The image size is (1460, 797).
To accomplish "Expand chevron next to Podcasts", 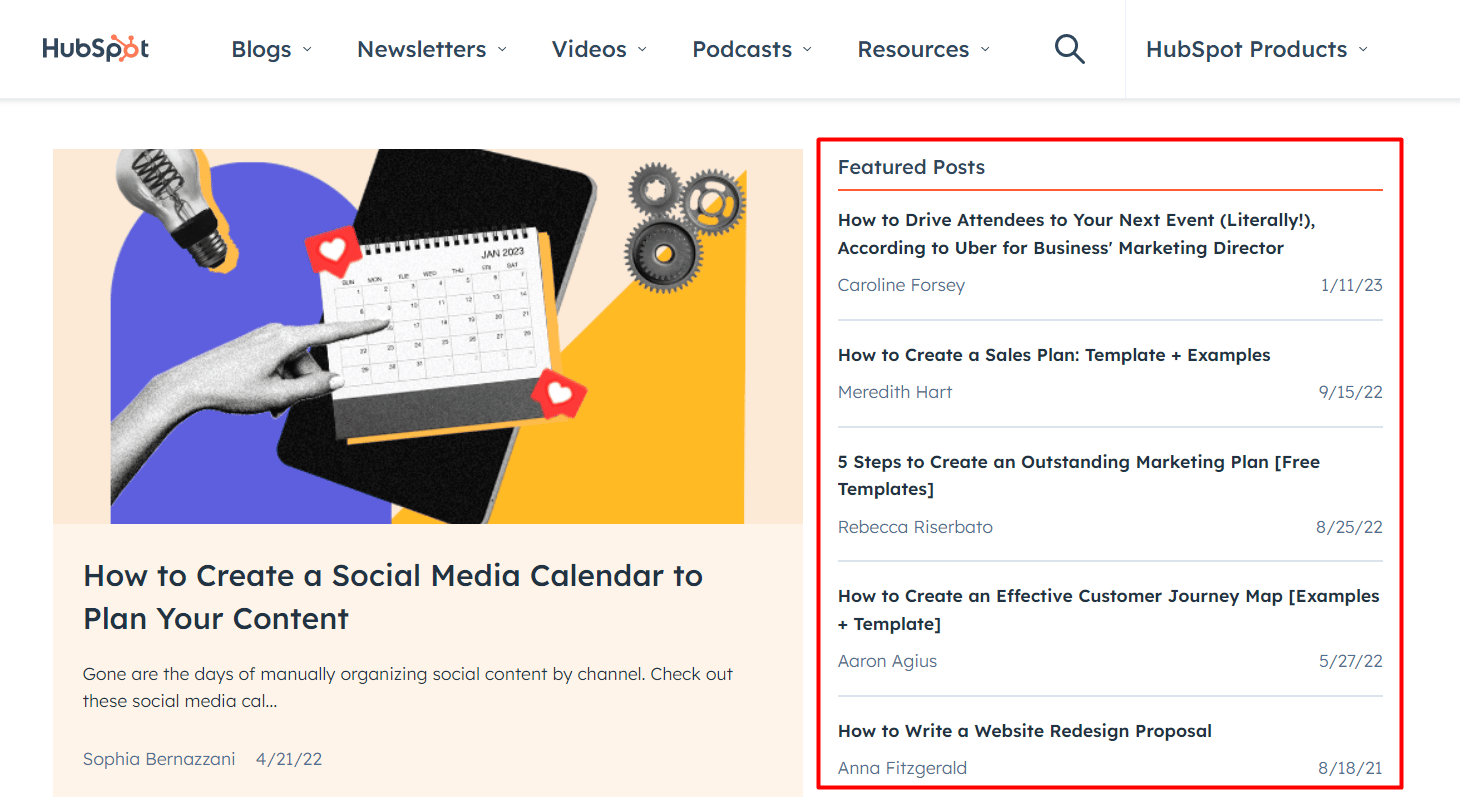I will click(x=807, y=49).
